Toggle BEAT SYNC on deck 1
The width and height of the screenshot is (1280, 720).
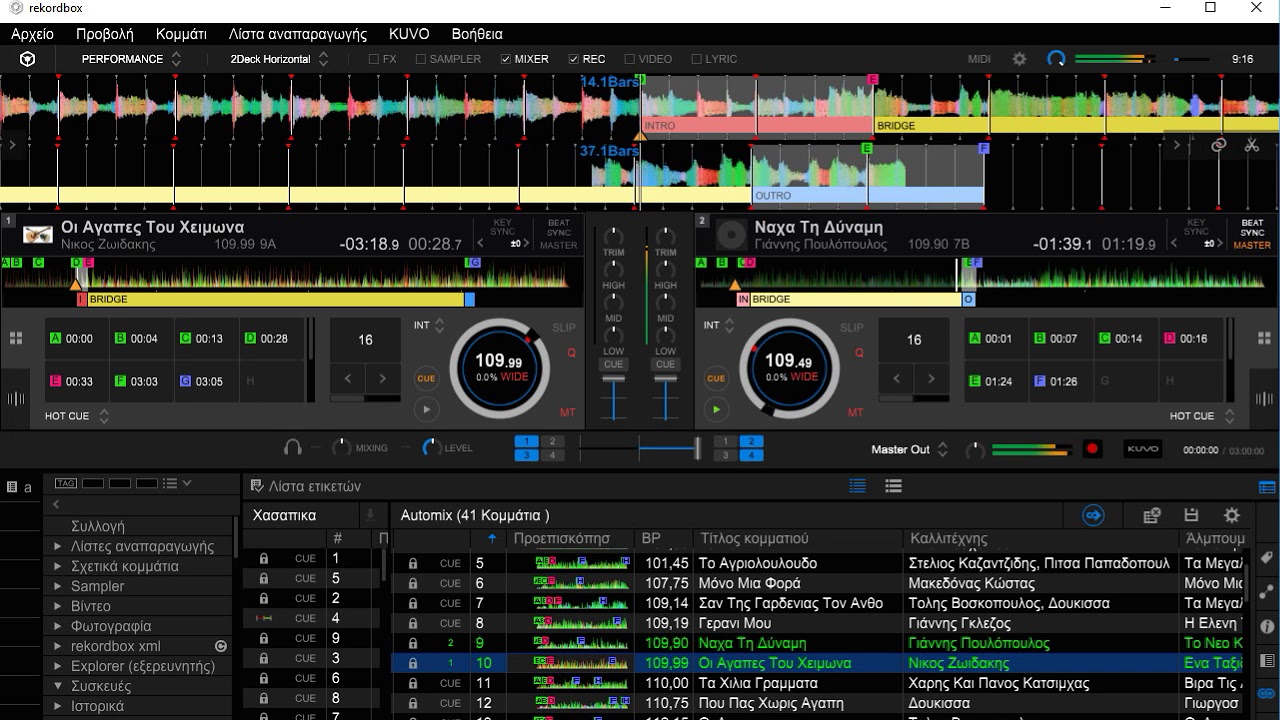coord(558,227)
